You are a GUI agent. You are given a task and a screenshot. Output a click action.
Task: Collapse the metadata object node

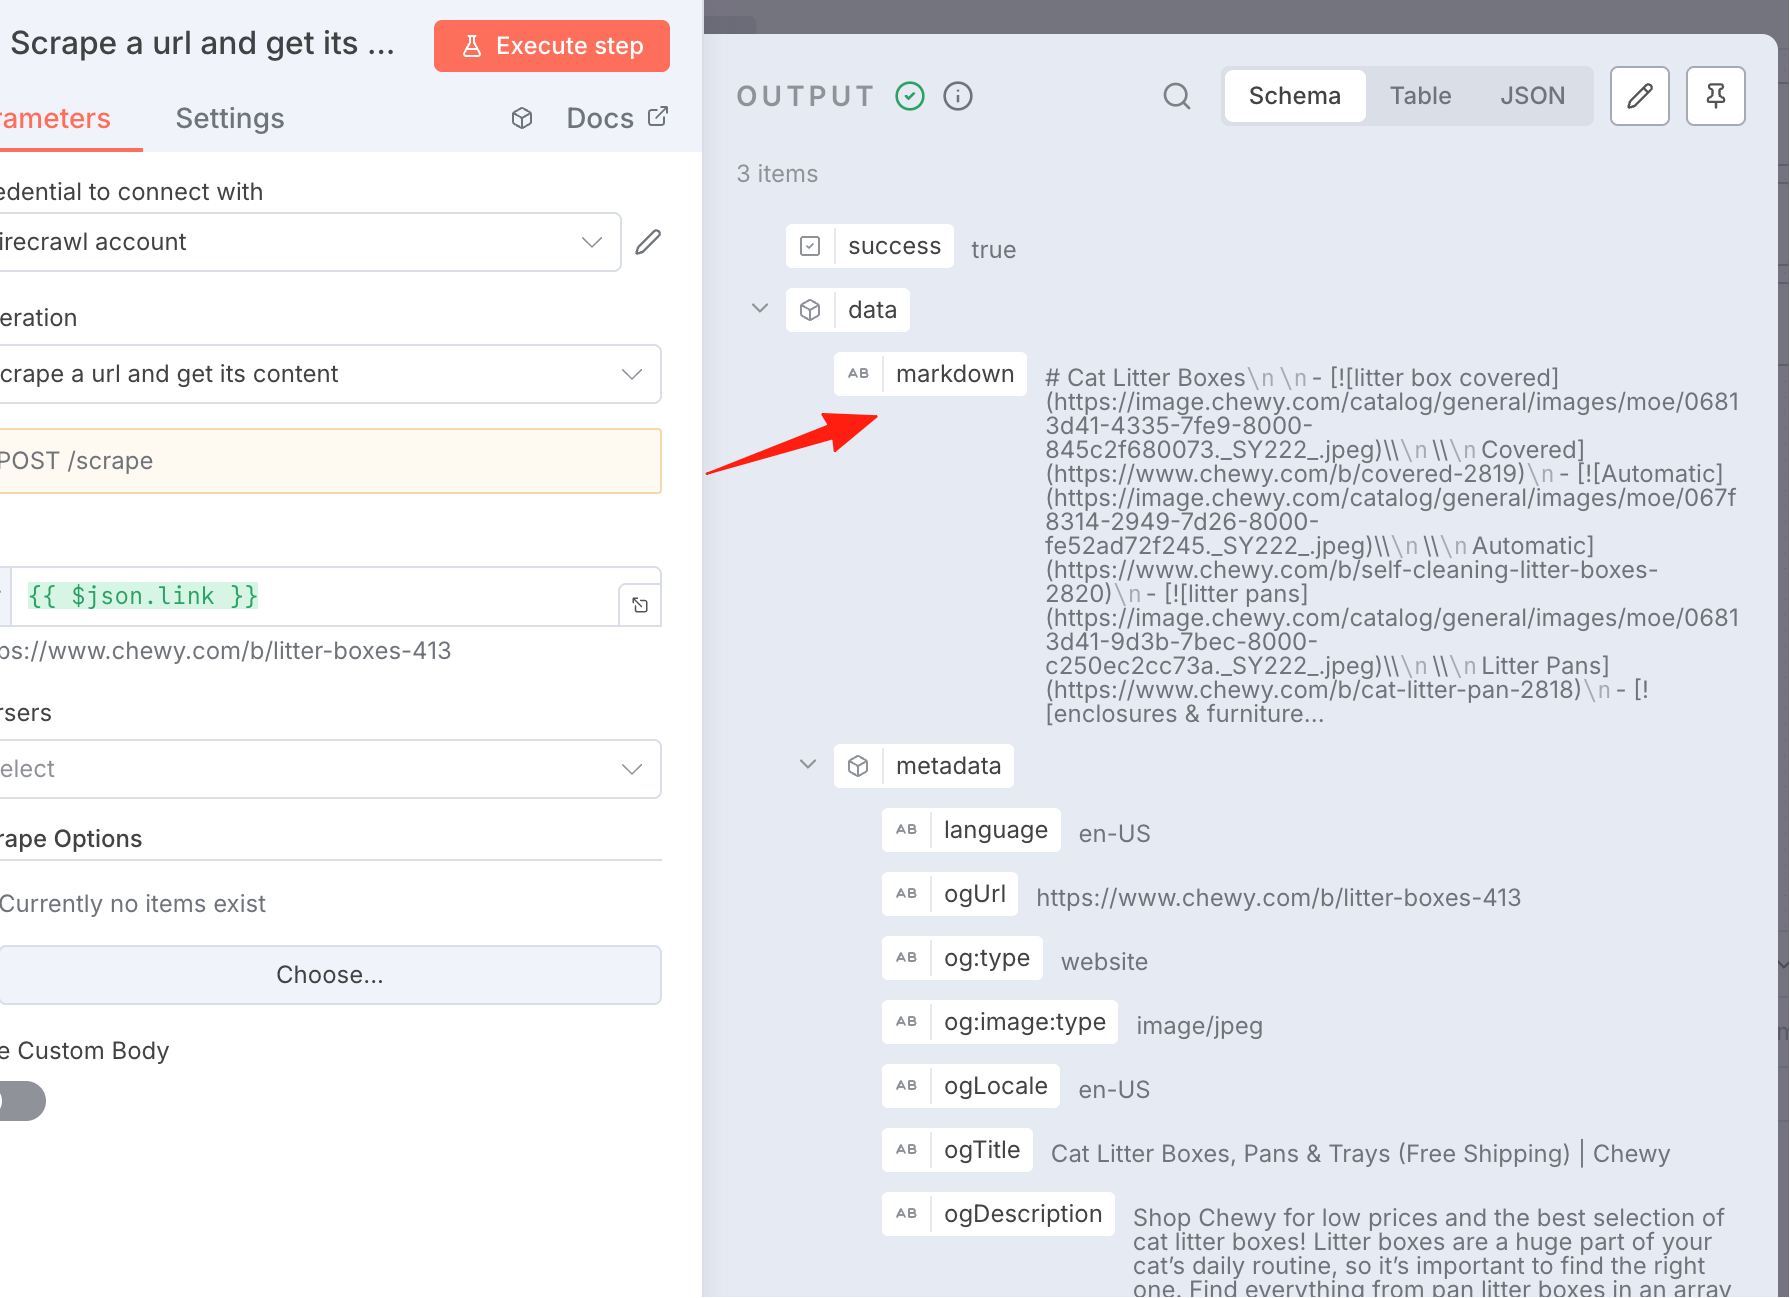[x=808, y=765]
